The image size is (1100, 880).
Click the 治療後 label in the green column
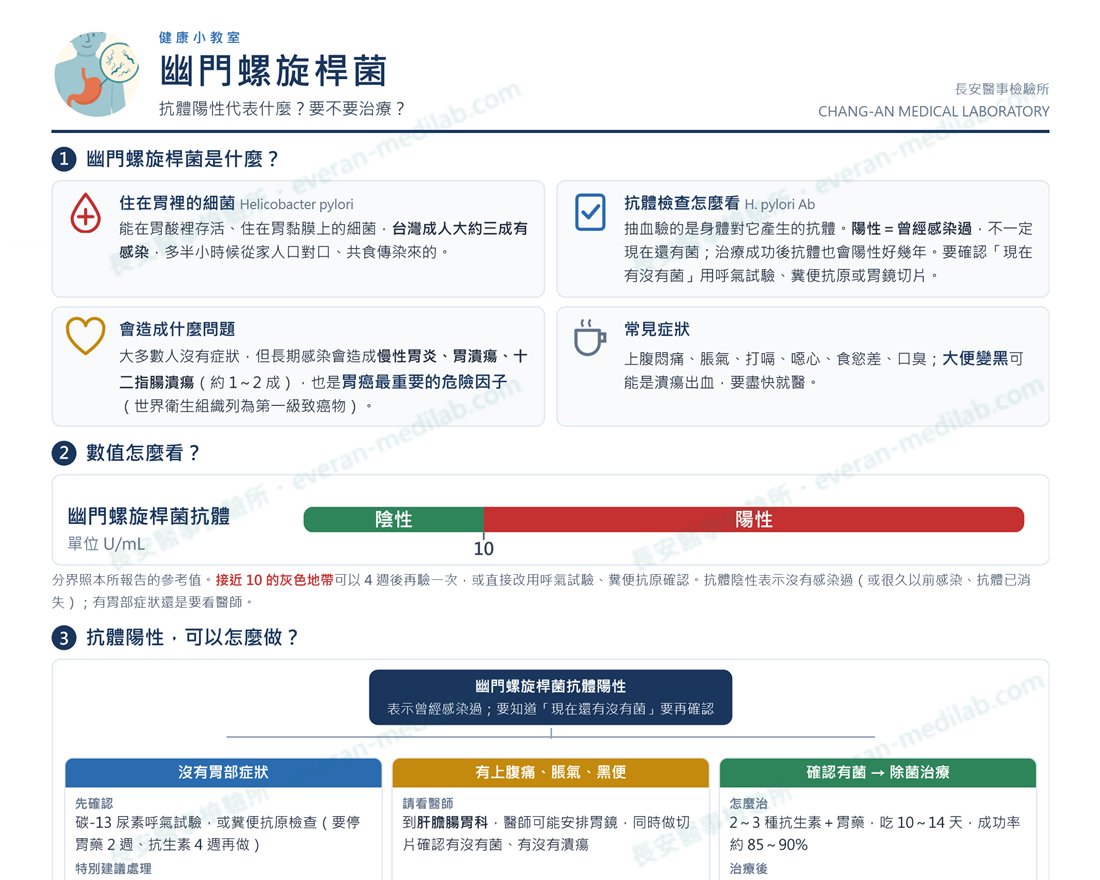pos(749,869)
